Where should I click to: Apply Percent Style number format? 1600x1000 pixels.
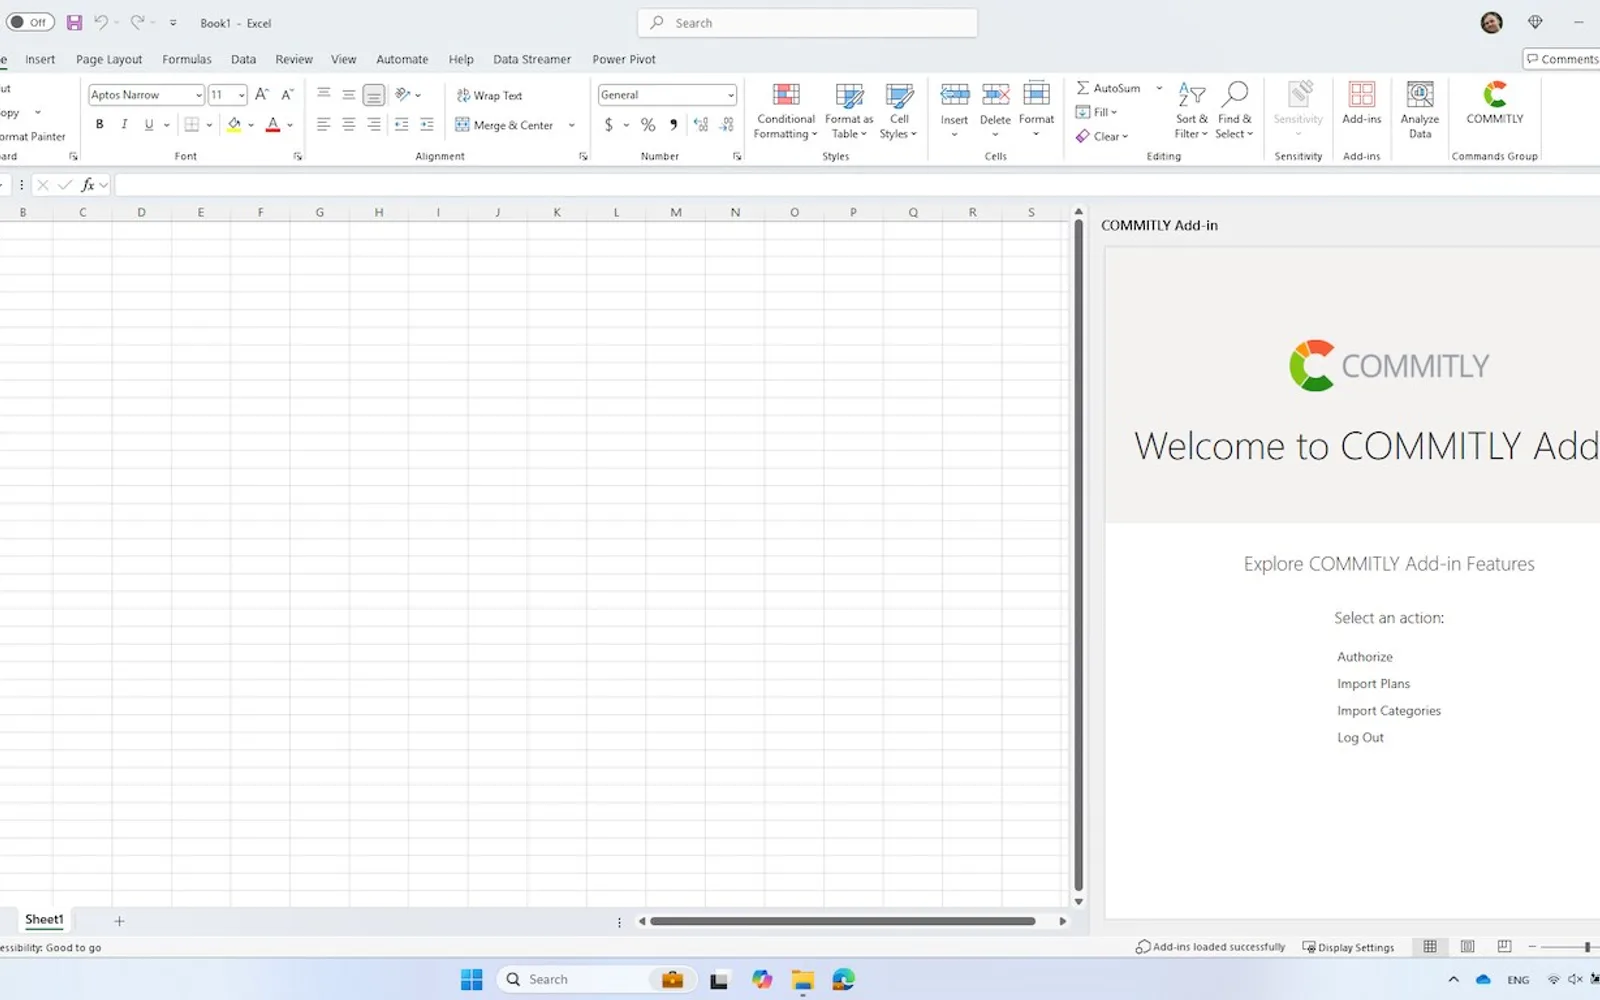pos(648,125)
